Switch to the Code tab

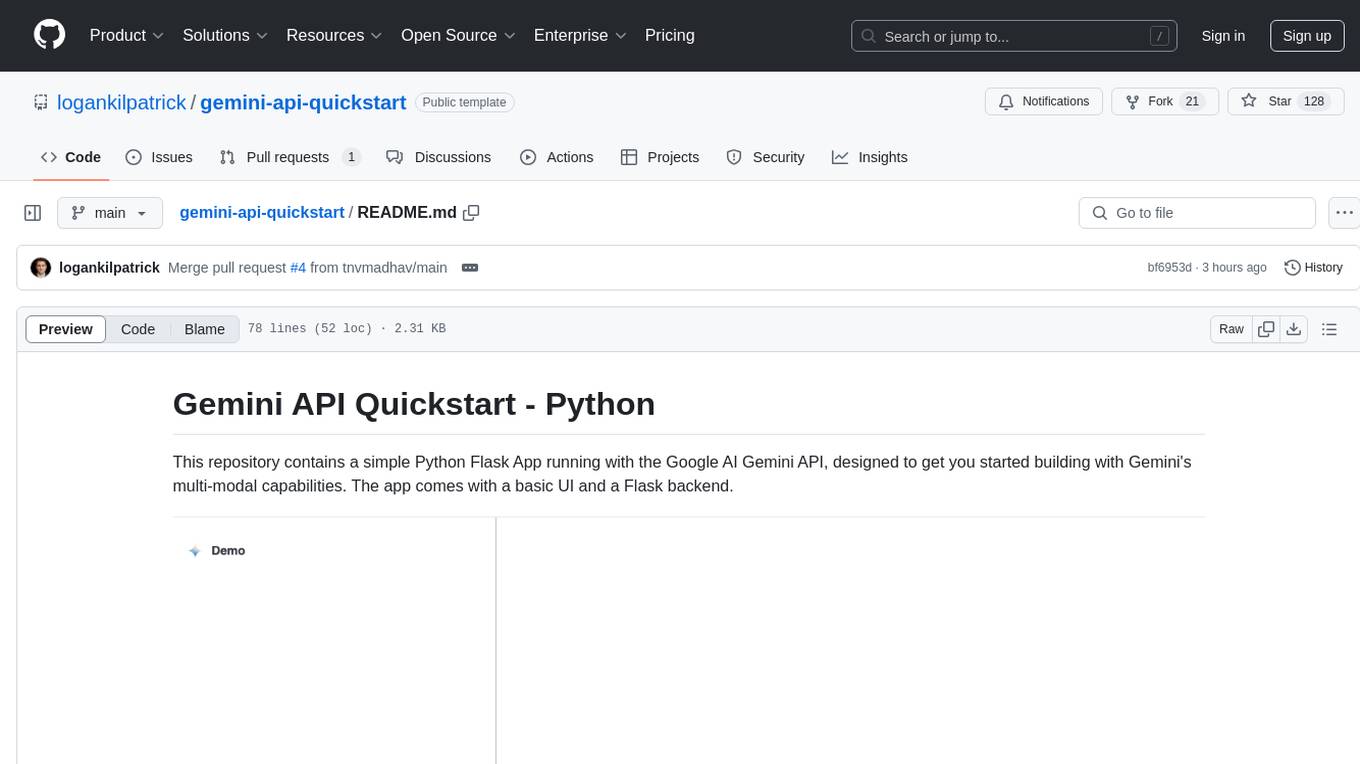tap(71, 157)
